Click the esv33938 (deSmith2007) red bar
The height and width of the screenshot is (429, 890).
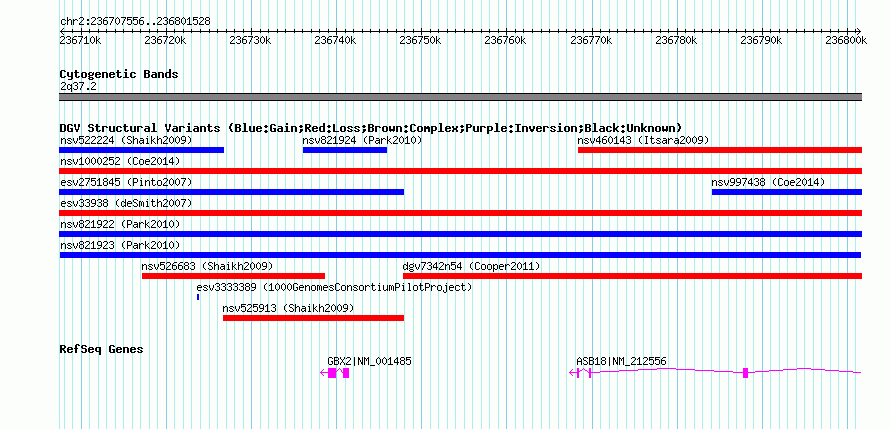pos(460,213)
